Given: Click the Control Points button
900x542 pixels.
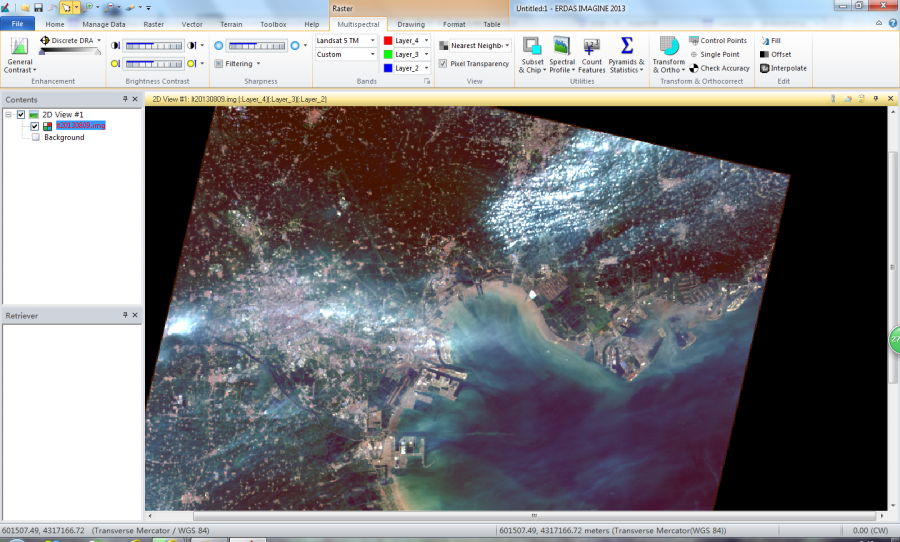Looking at the screenshot, I should point(718,41).
